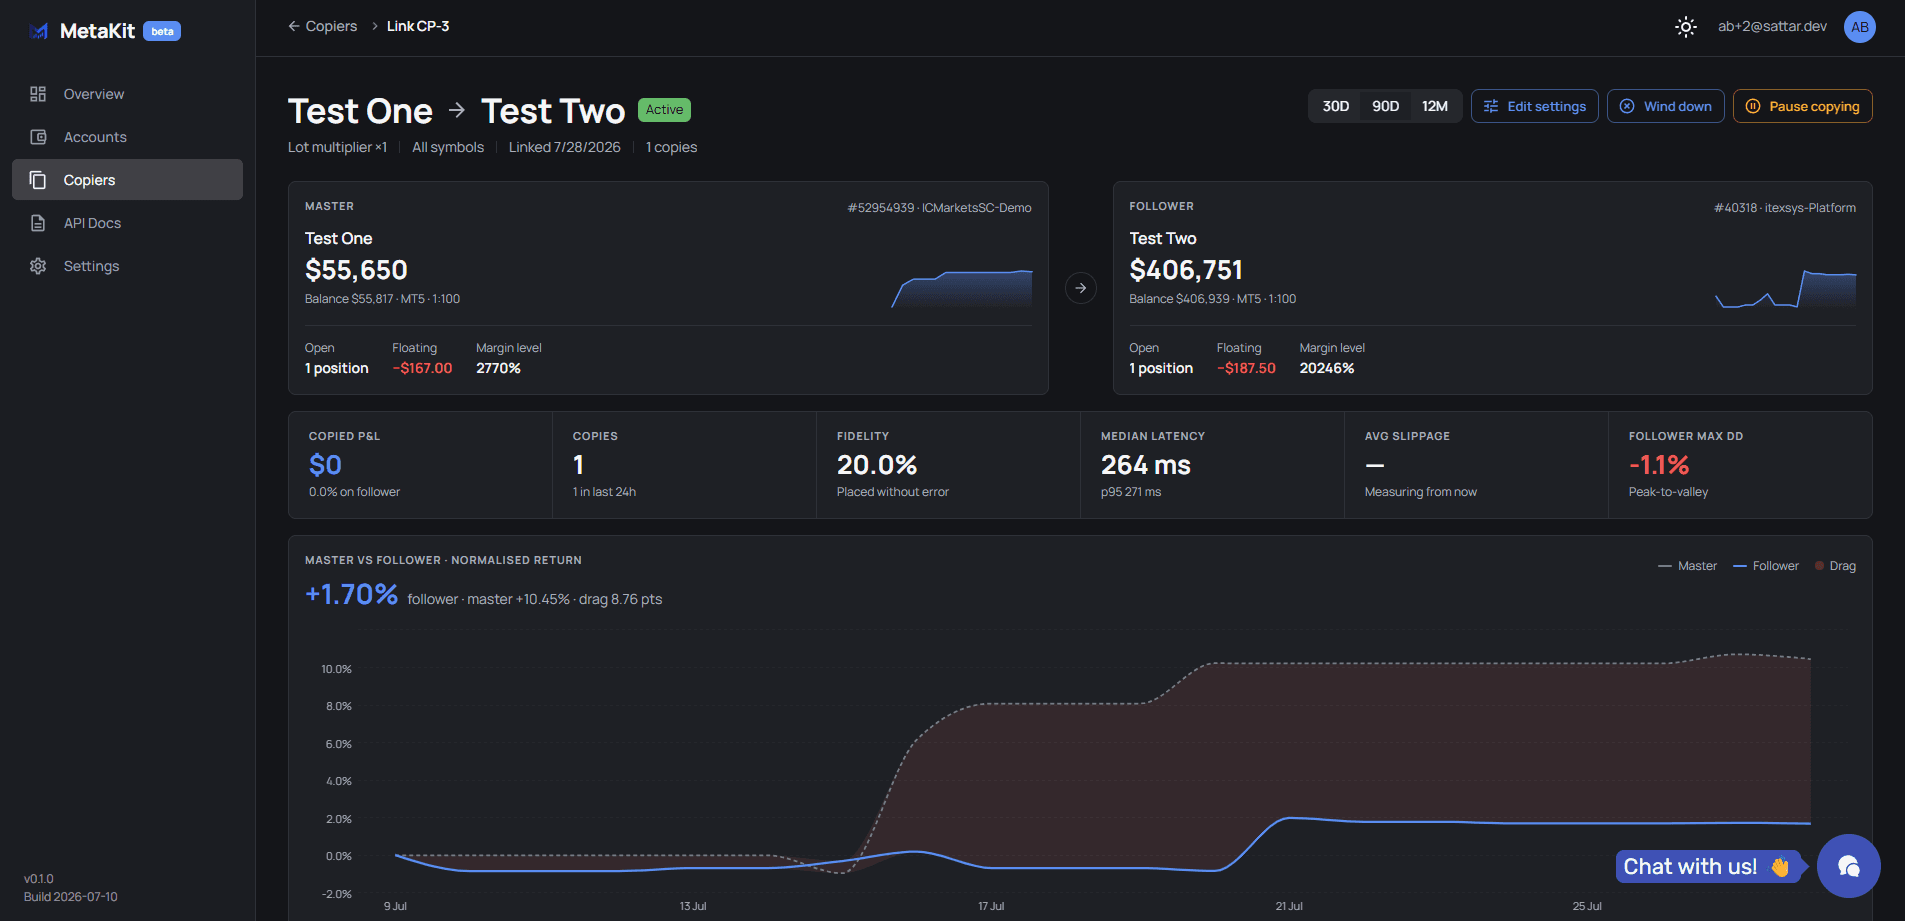Viewport: 1905px width, 921px height.
Task: Open the Chat with us! prompt
Action: [1707, 867]
